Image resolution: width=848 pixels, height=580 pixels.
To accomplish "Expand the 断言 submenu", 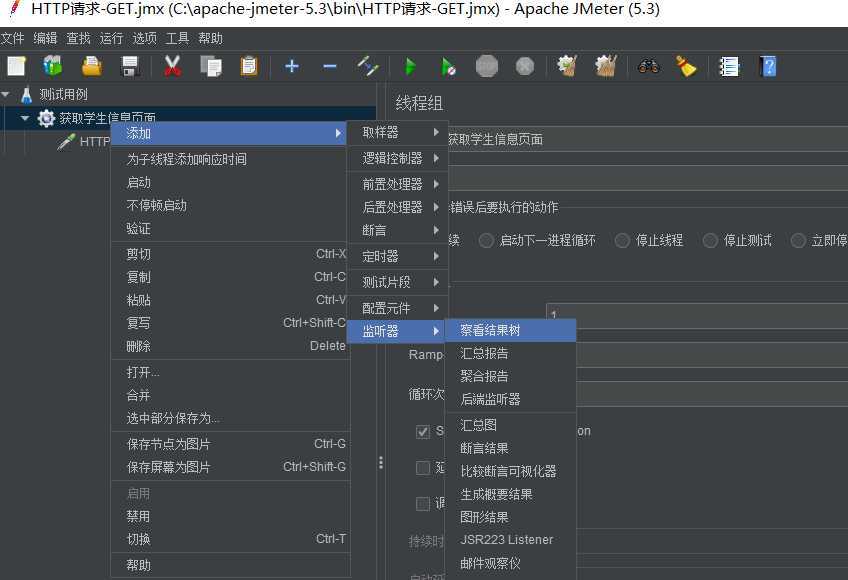I will (398, 230).
